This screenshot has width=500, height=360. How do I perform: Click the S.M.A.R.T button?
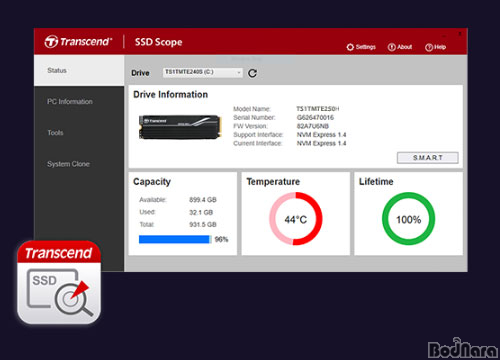428,158
